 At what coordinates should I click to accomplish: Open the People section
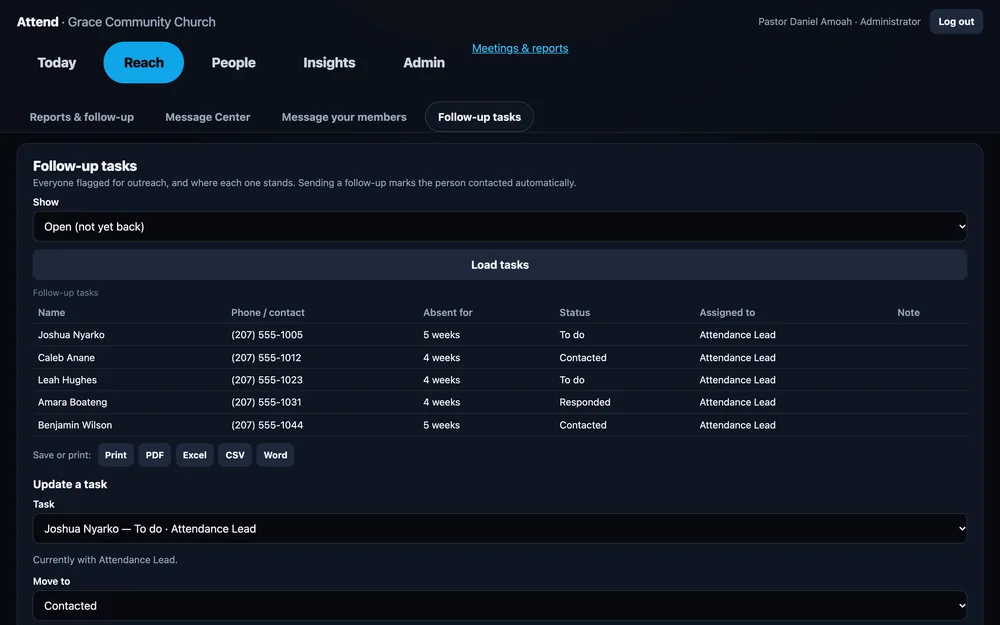tap(233, 62)
